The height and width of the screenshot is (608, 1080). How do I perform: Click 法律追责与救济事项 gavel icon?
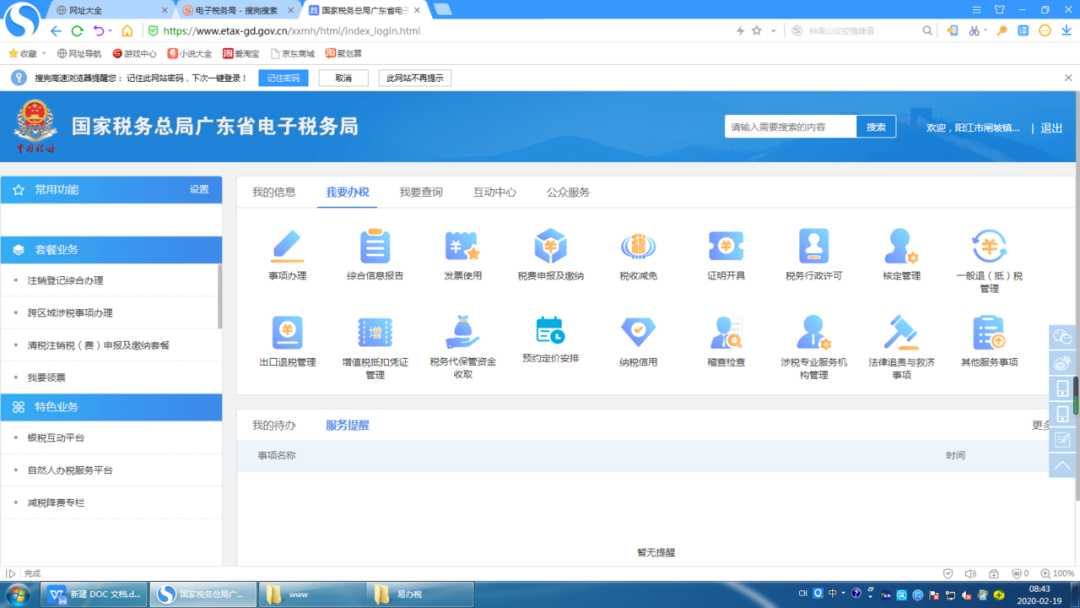(901, 333)
